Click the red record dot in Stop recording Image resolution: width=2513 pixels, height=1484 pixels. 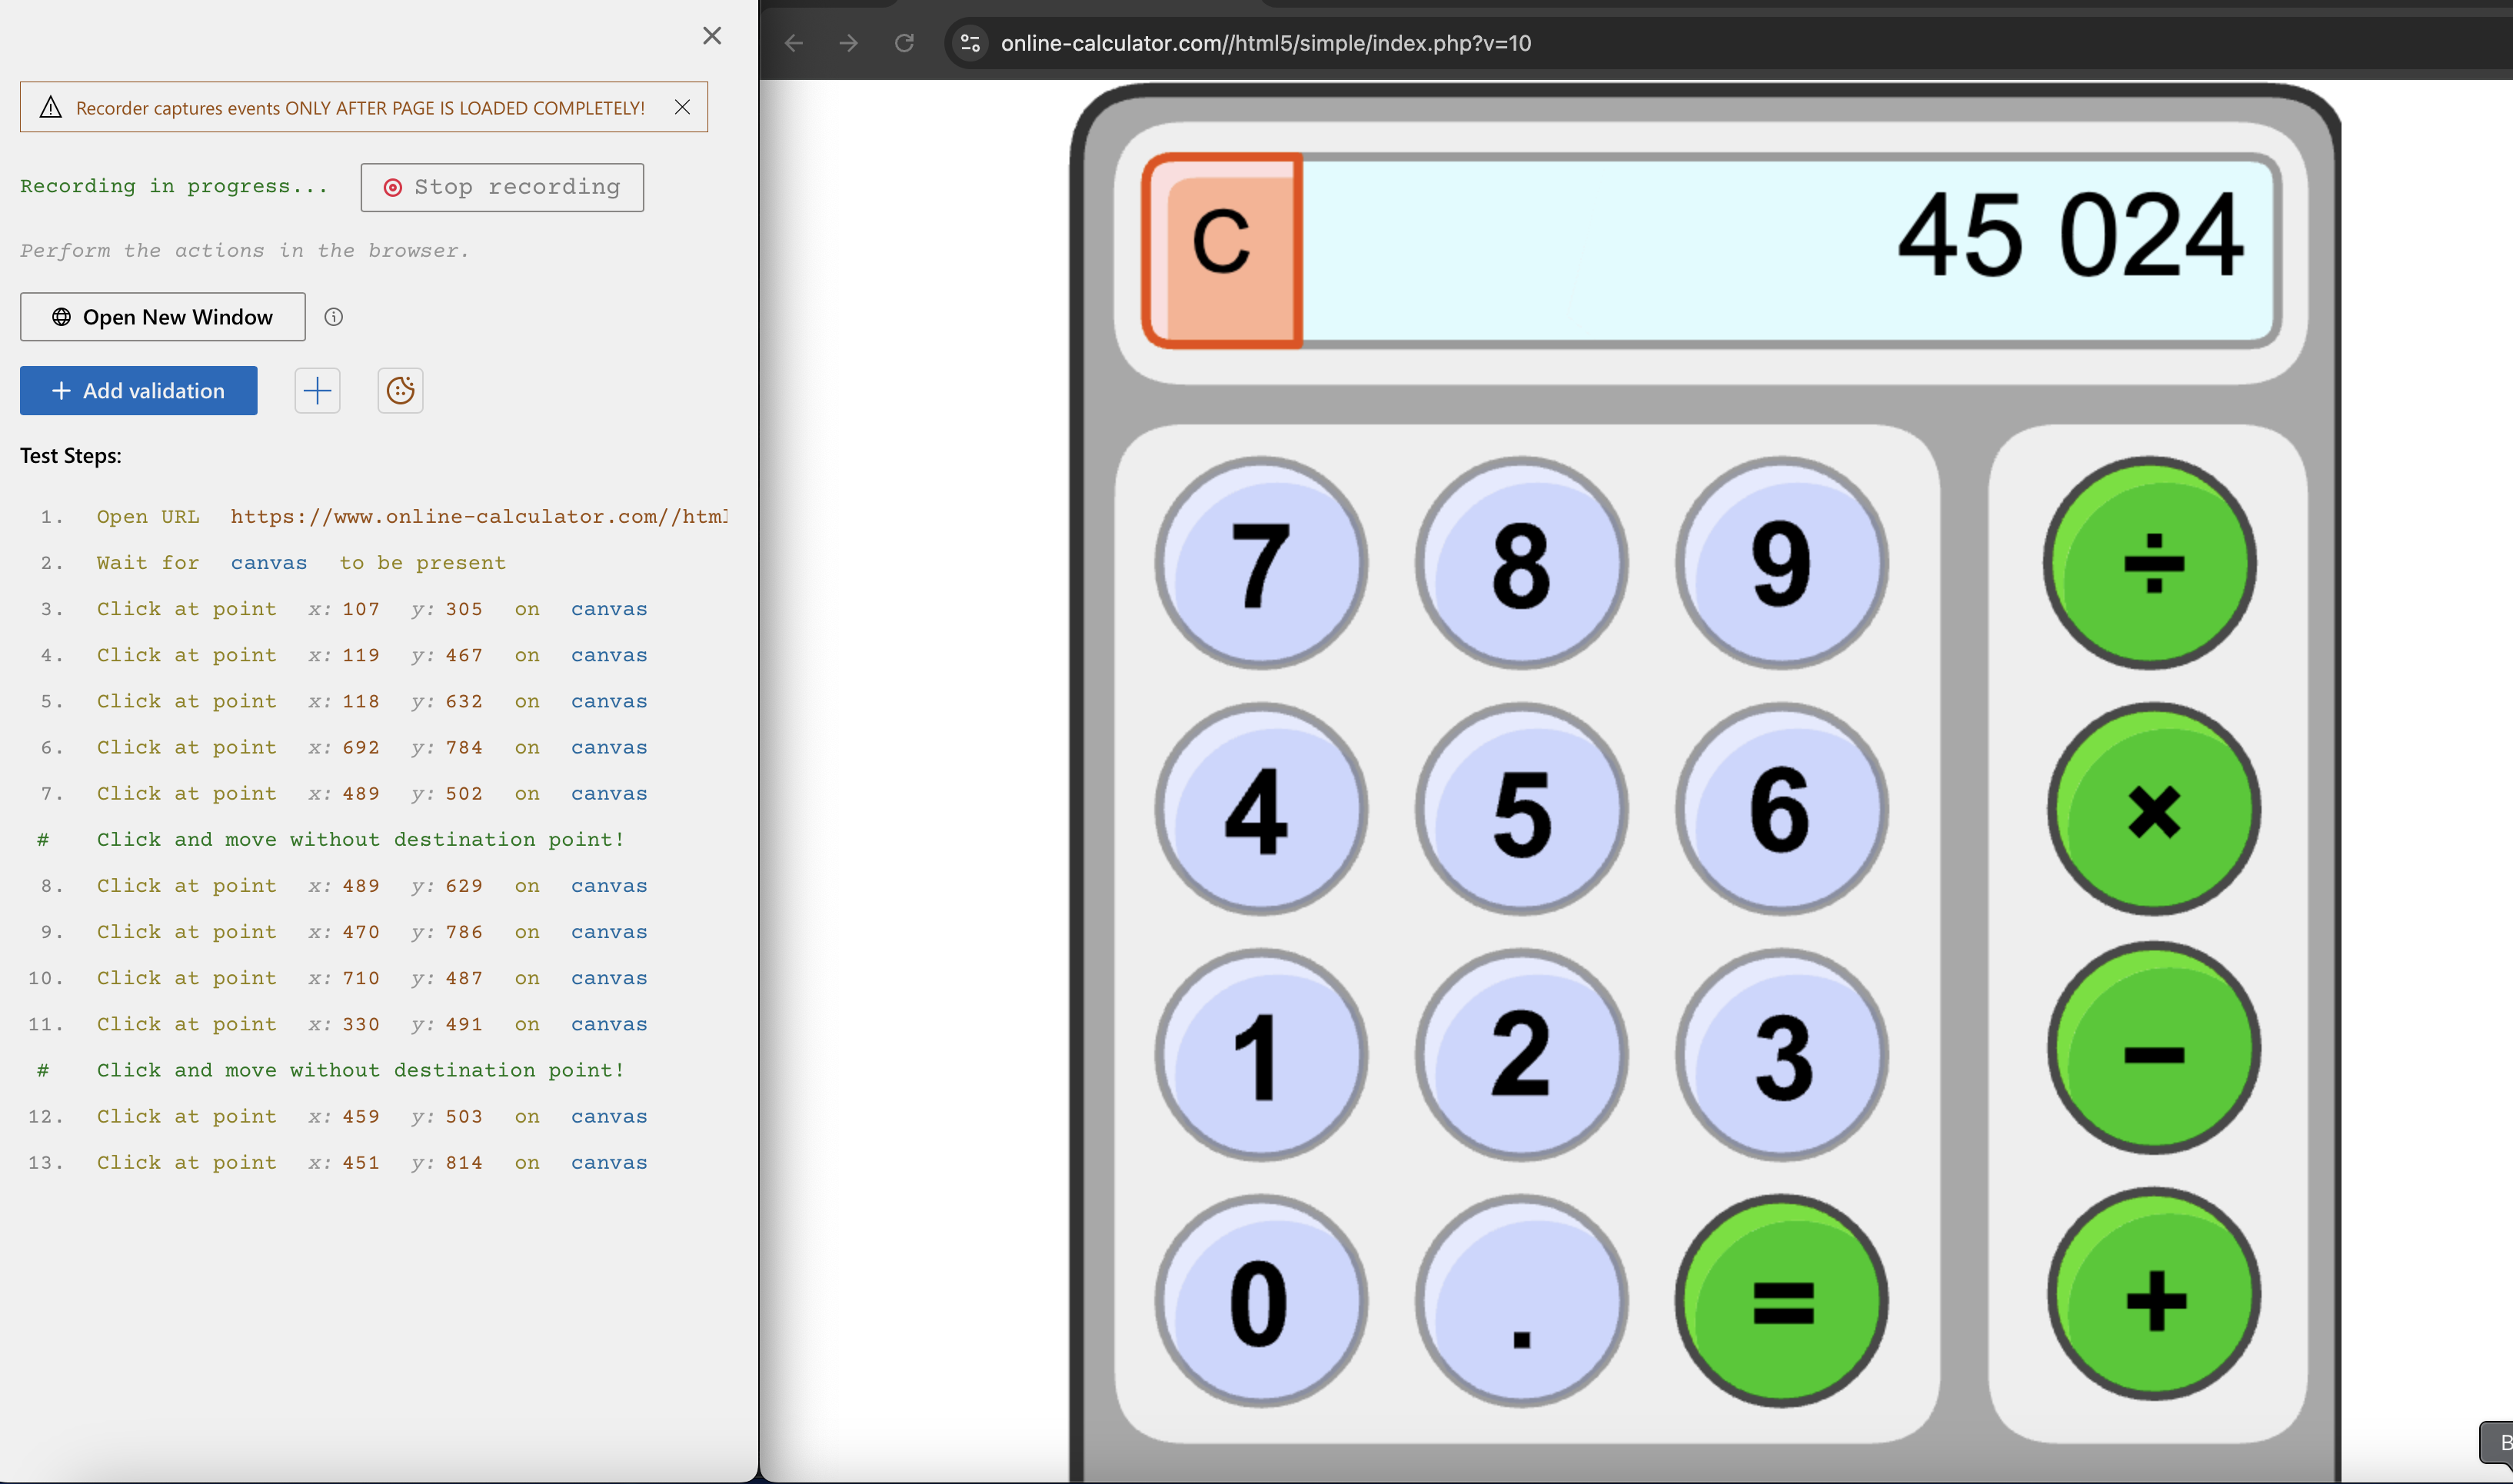click(x=392, y=187)
